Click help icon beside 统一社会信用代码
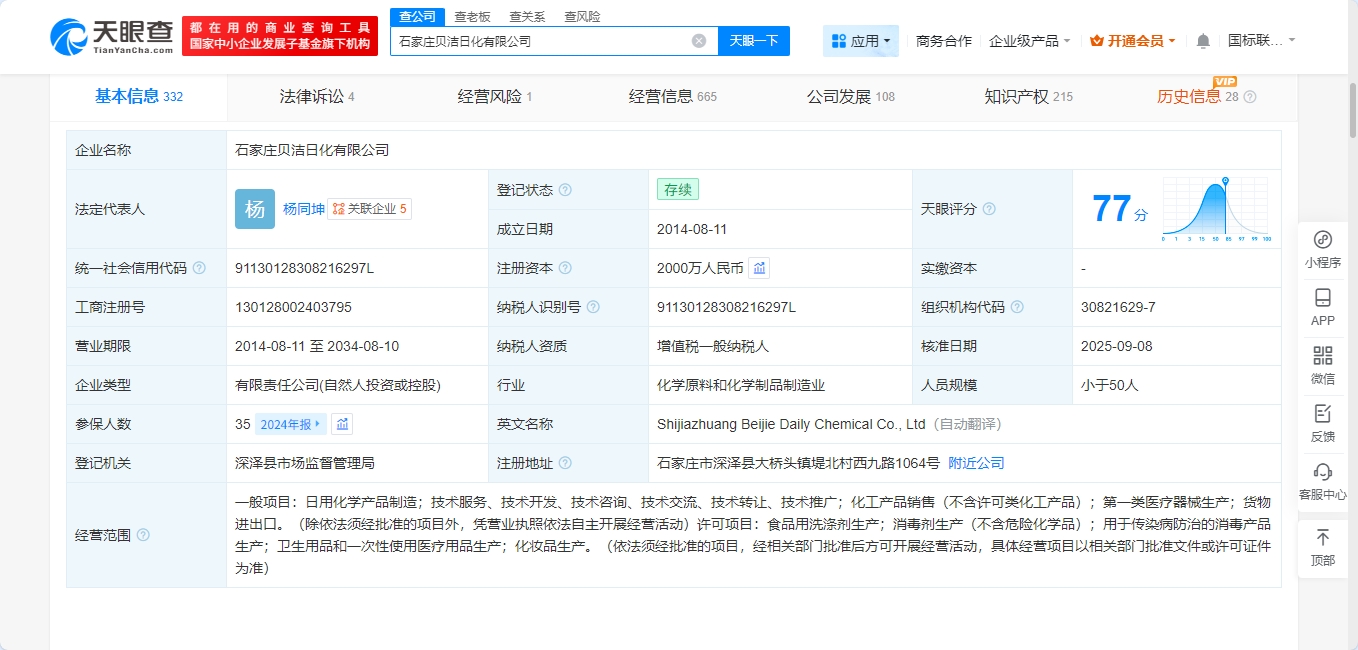Screen dimensions: 1358x650 click(199, 268)
